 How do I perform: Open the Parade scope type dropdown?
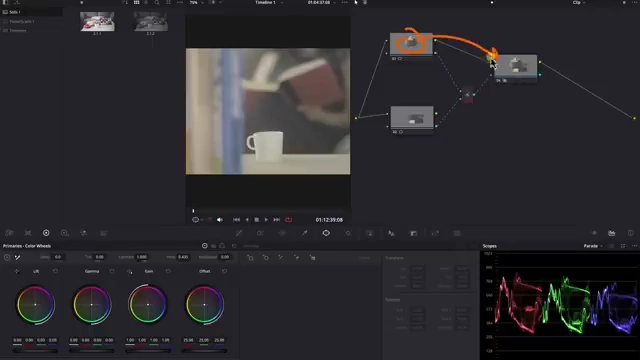pyautogui.click(x=593, y=246)
